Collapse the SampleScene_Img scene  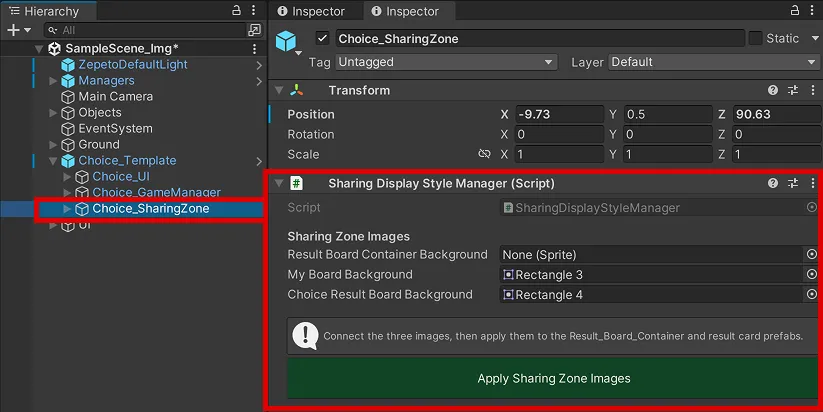coord(38,49)
